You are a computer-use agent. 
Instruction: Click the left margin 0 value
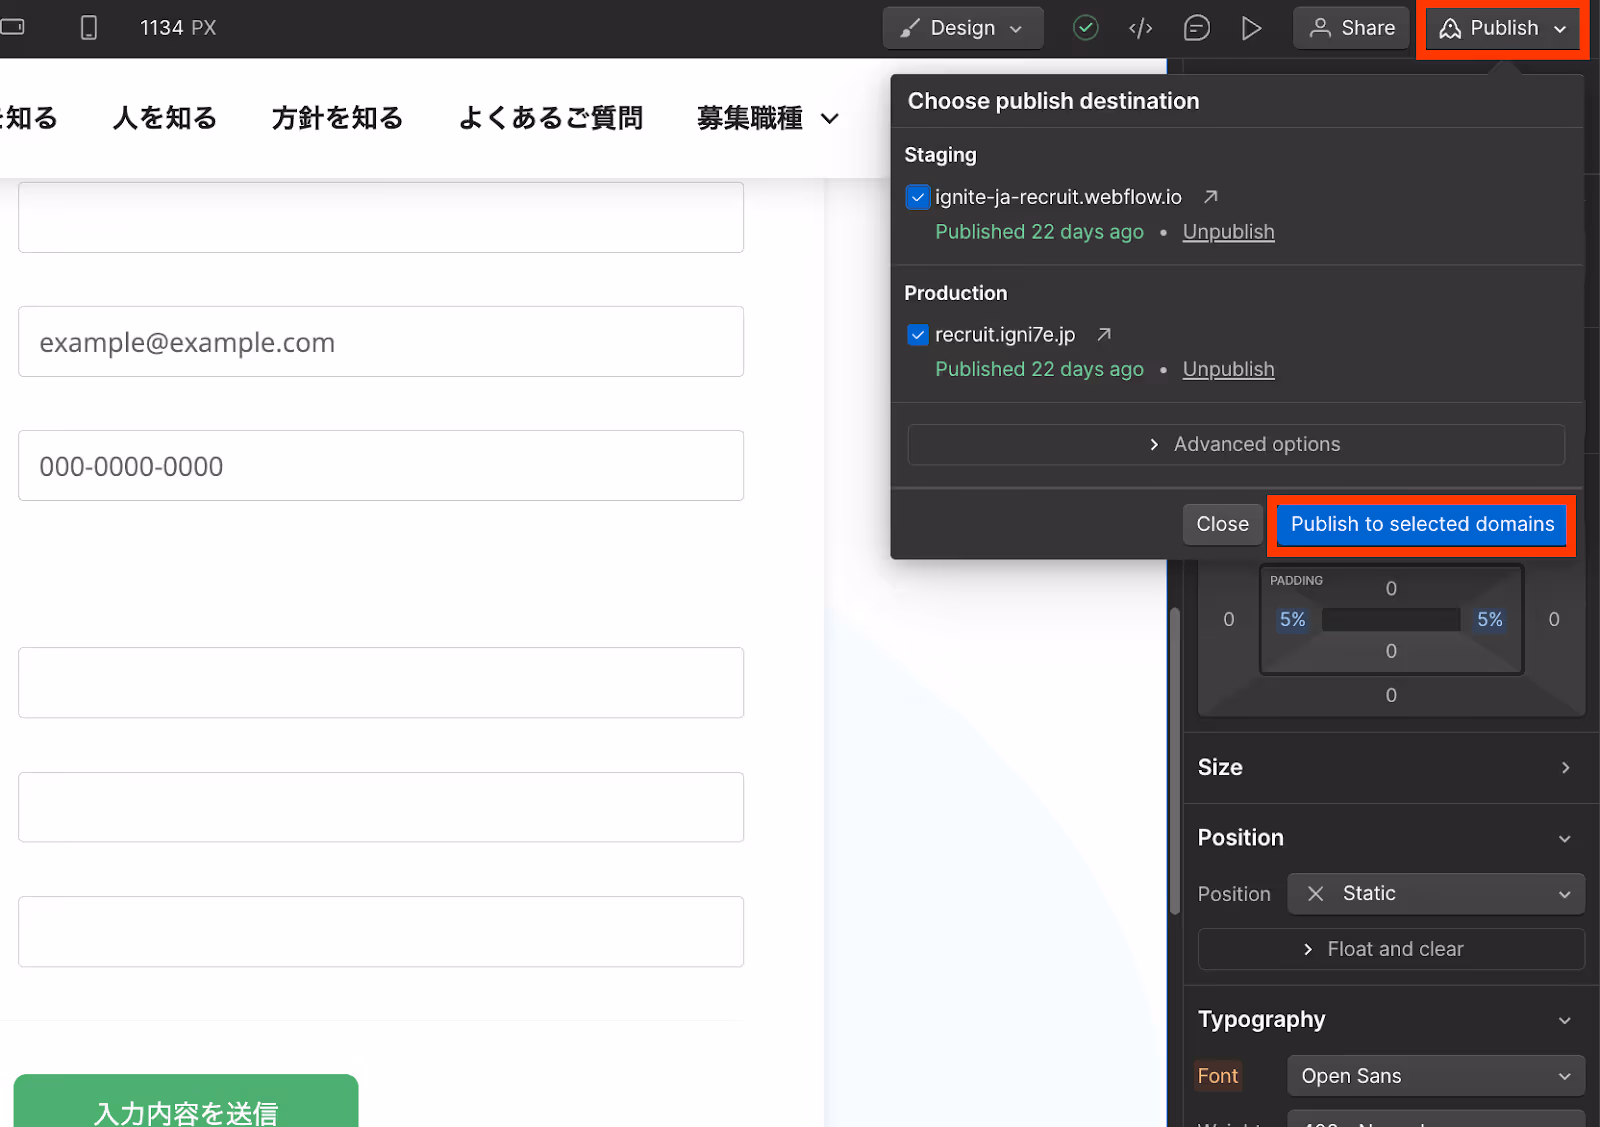[1229, 620]
